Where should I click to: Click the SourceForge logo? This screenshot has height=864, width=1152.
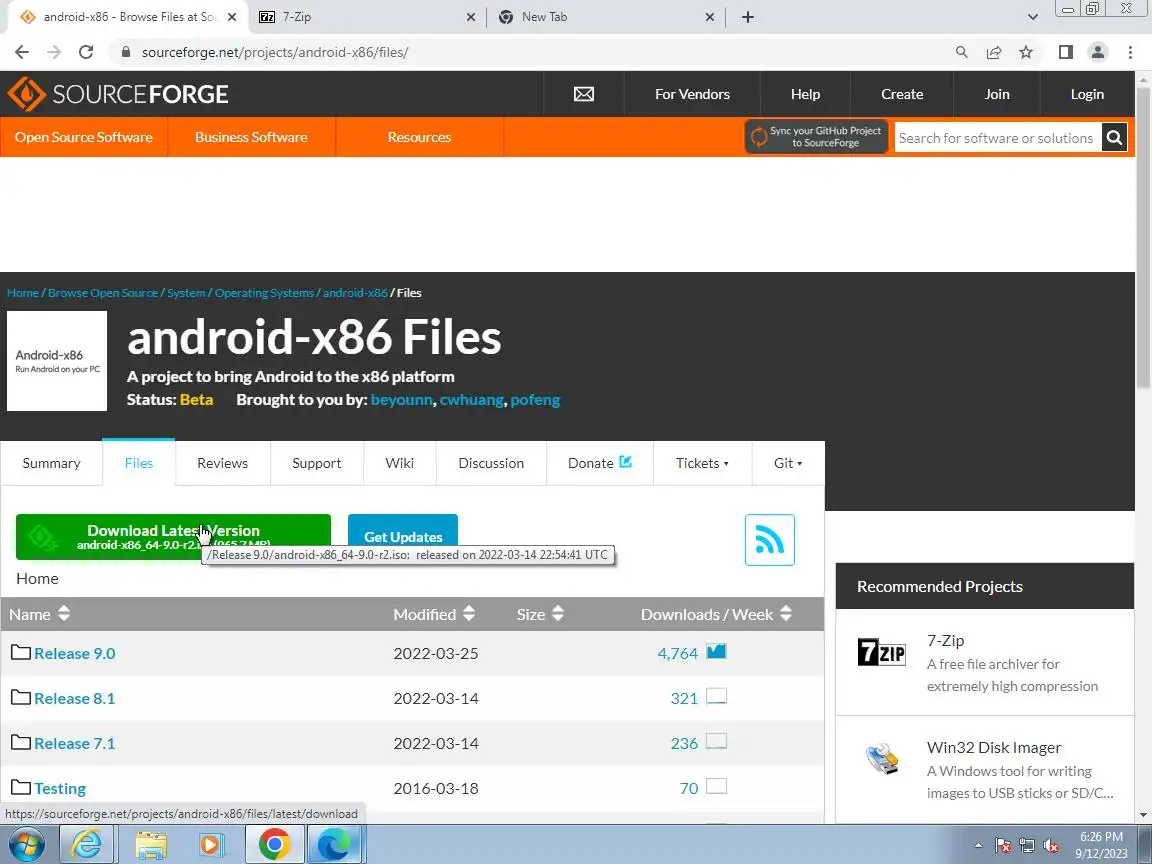(118, 94)
